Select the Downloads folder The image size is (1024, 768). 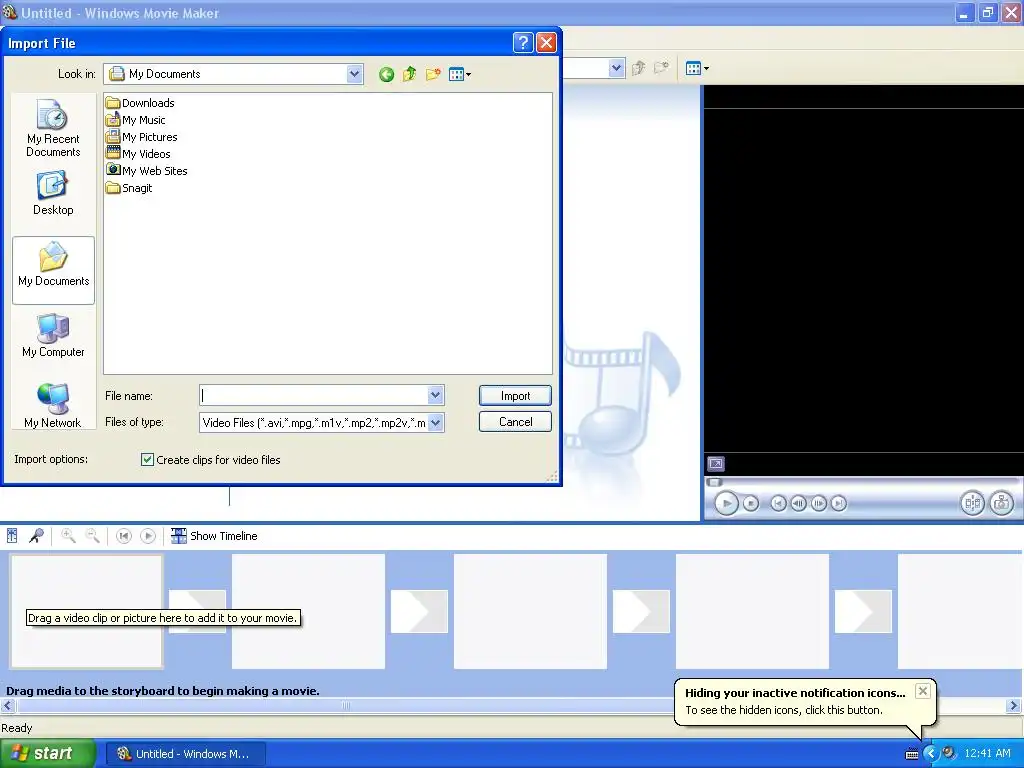[x=140, y=103]
